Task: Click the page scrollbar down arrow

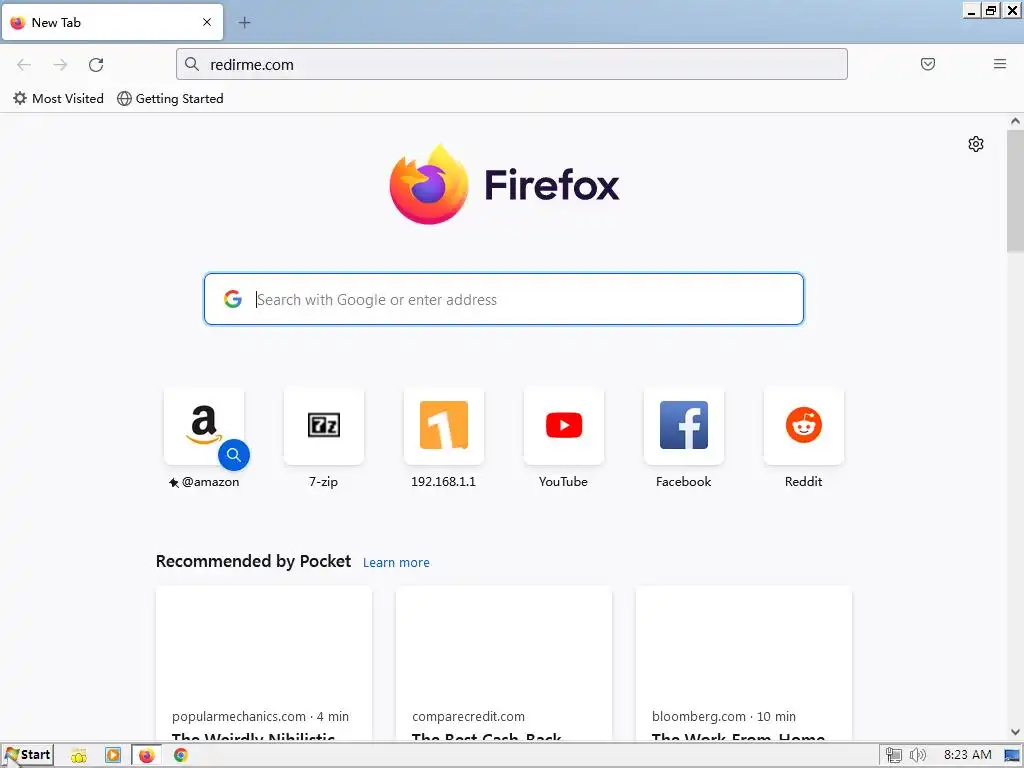Action: click(1015, 732)
